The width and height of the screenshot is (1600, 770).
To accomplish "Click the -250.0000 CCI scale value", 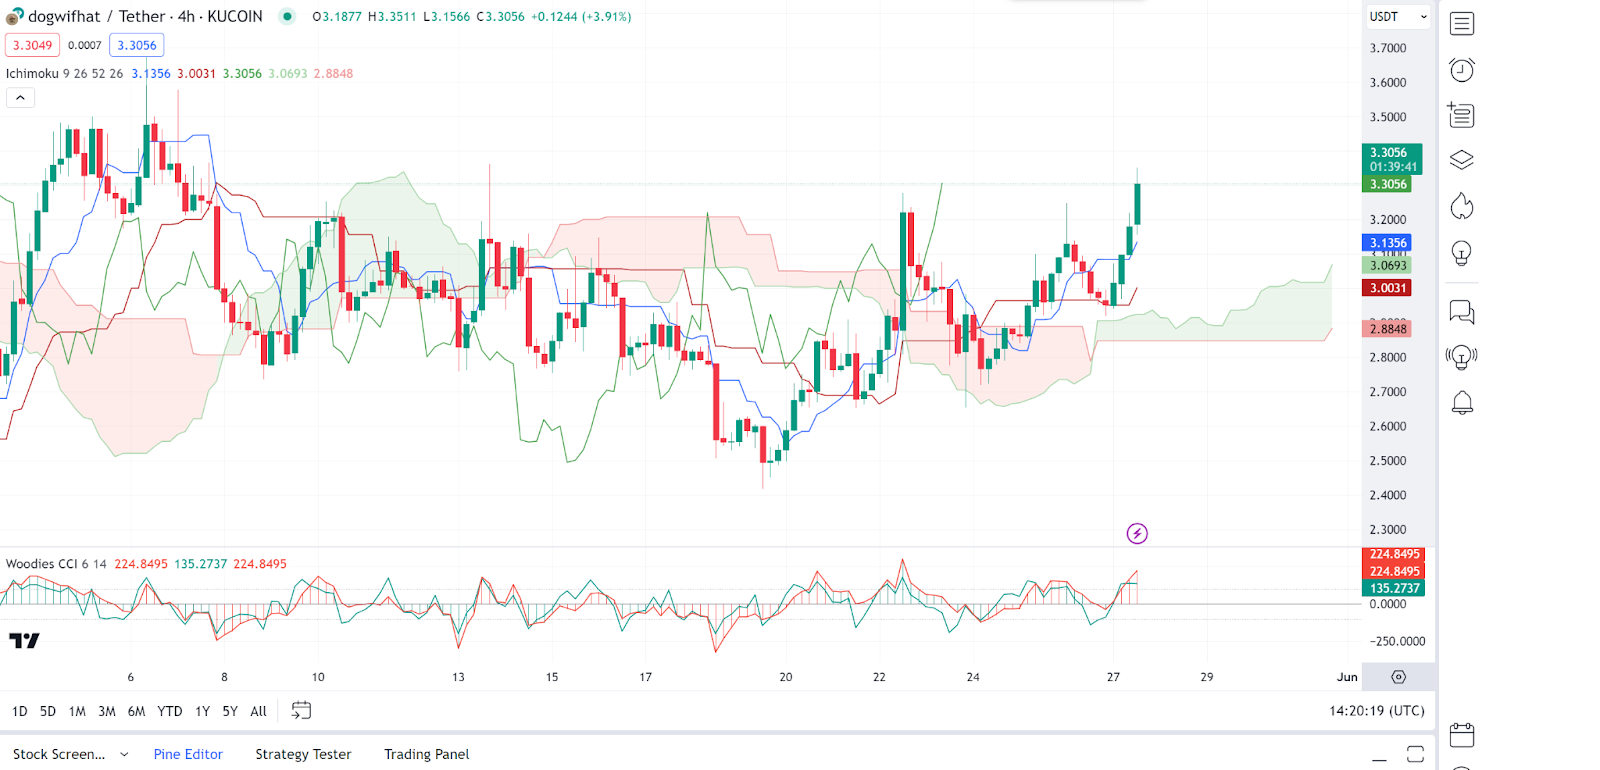I will click(x=1397, y=641).
